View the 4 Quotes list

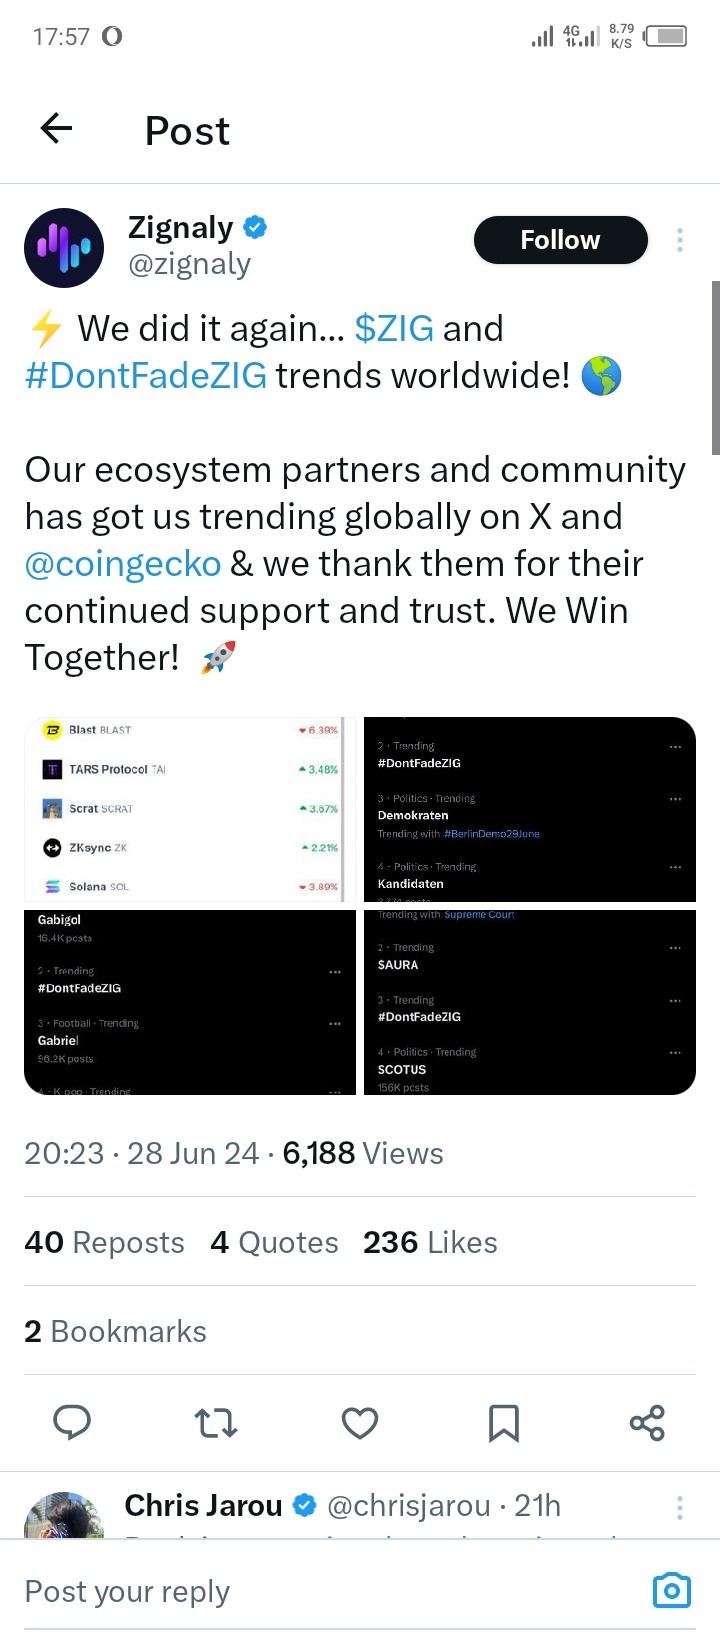point(274,1242)
